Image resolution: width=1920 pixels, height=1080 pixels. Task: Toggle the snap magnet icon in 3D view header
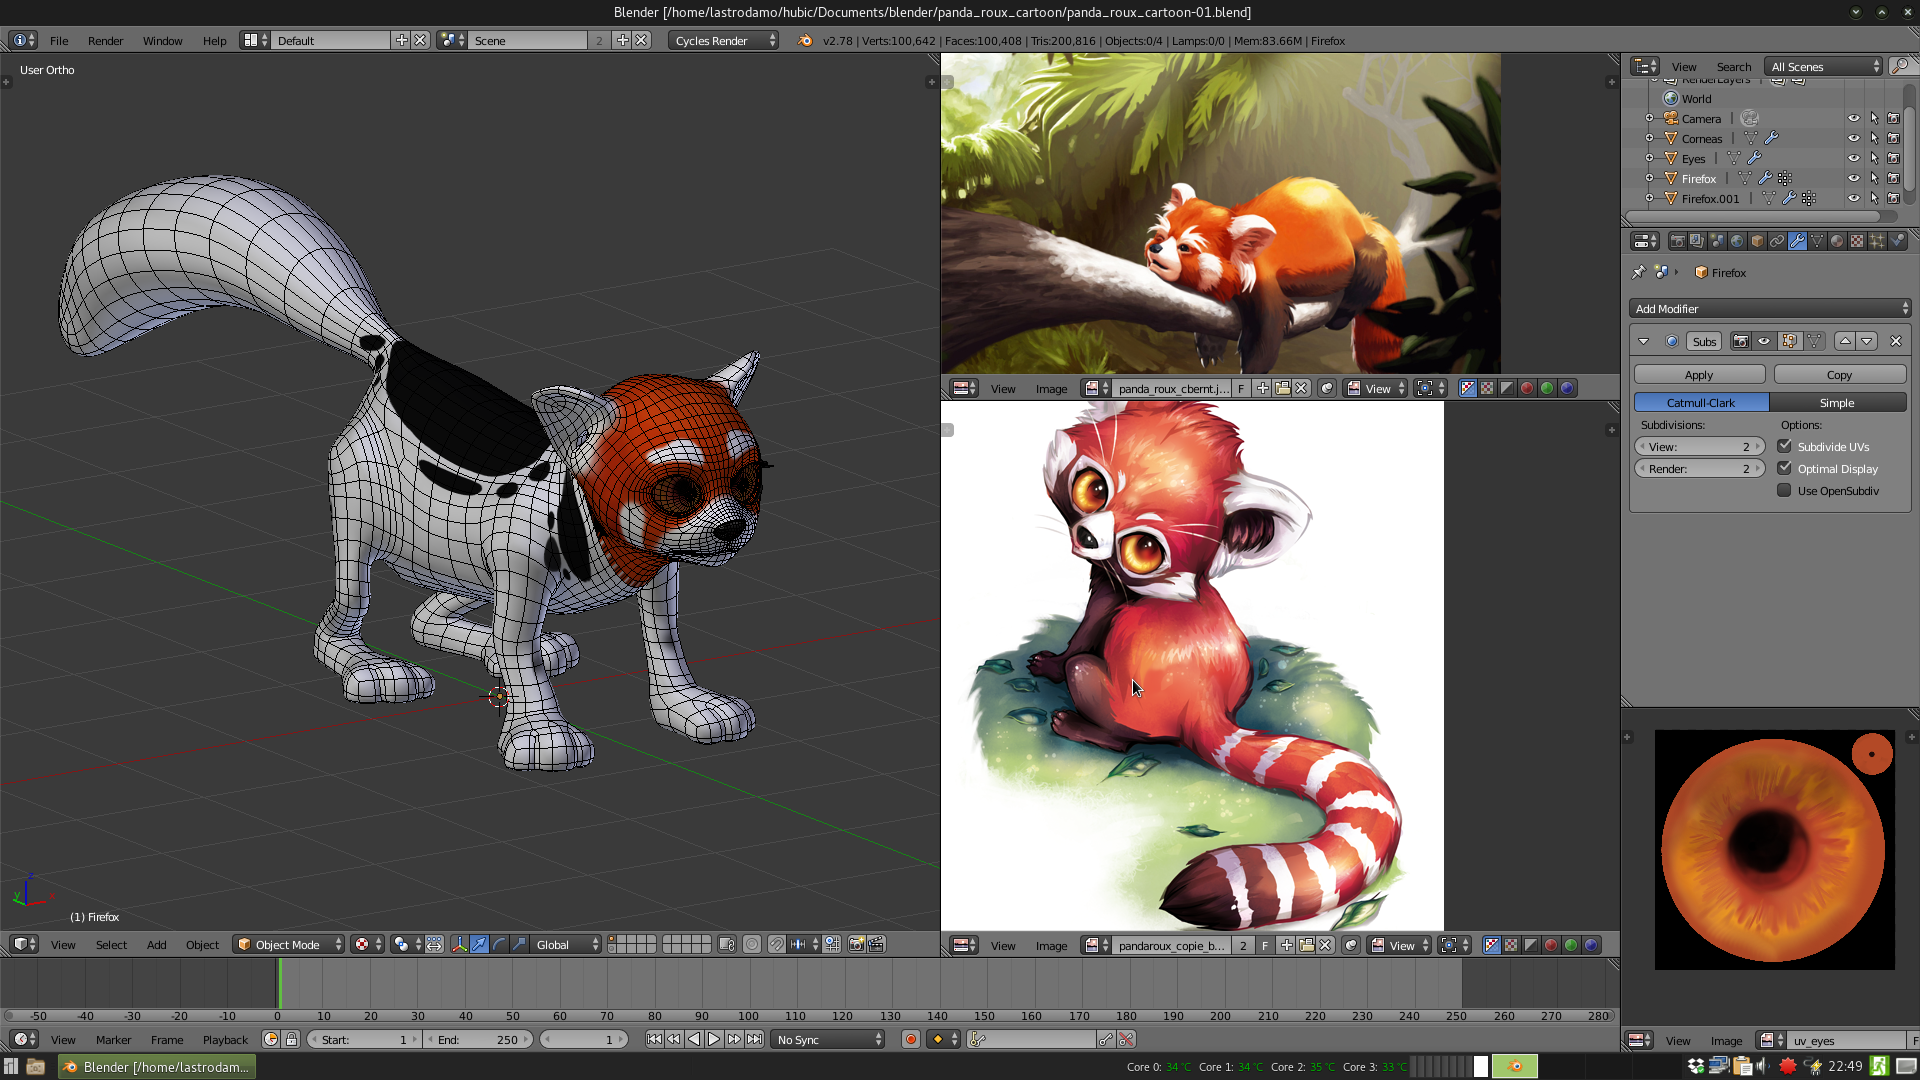click(776, 944)
